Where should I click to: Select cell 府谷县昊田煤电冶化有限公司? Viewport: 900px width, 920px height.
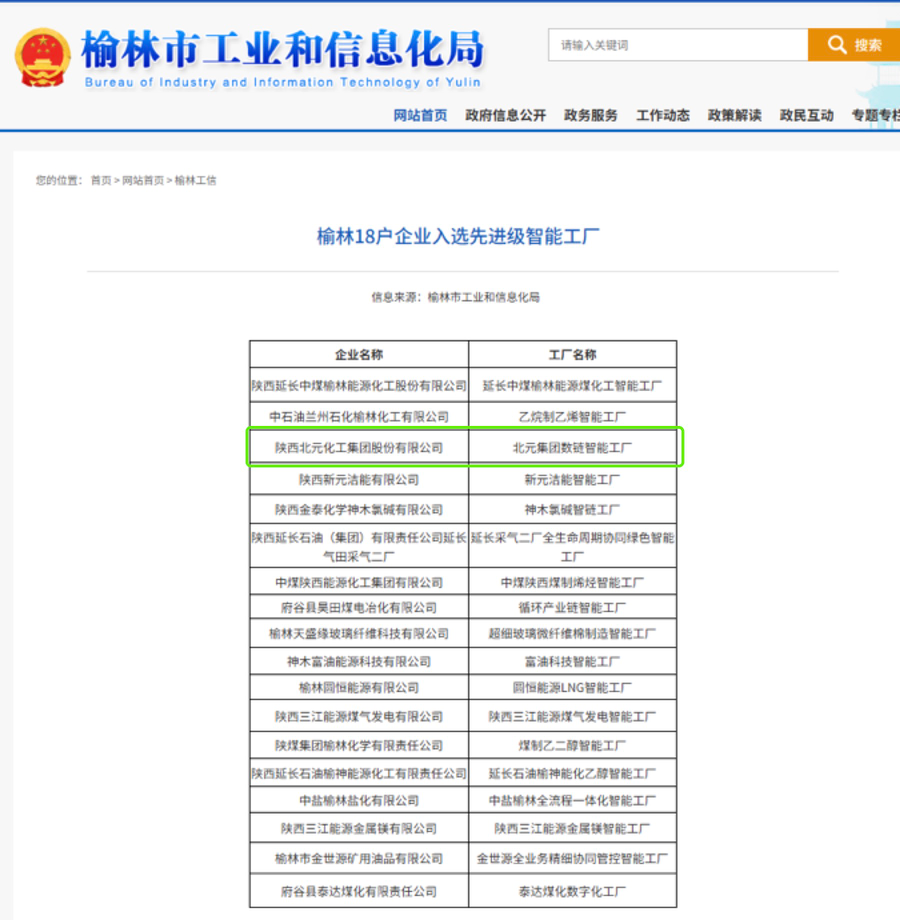(359, 607)
